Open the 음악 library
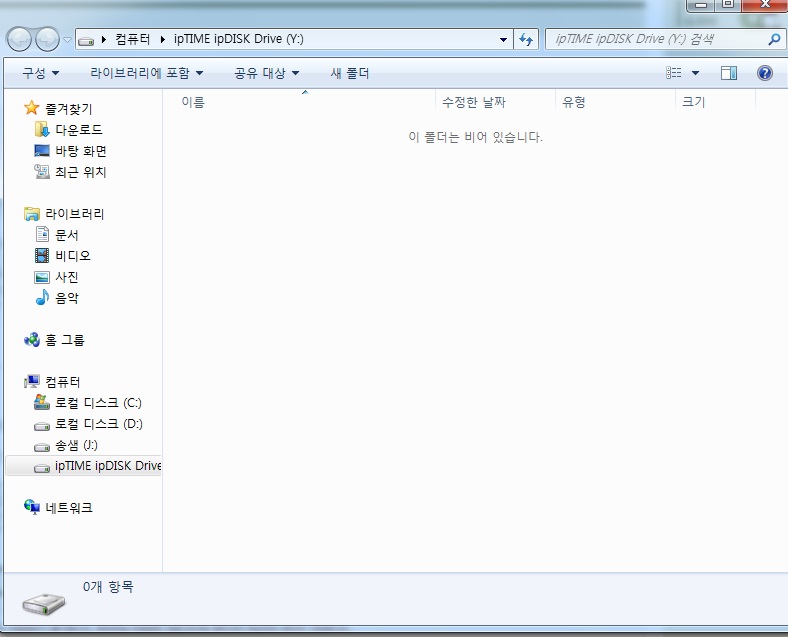Image resolution: width=788 pixels, height=637 pixels. point(67,298)
